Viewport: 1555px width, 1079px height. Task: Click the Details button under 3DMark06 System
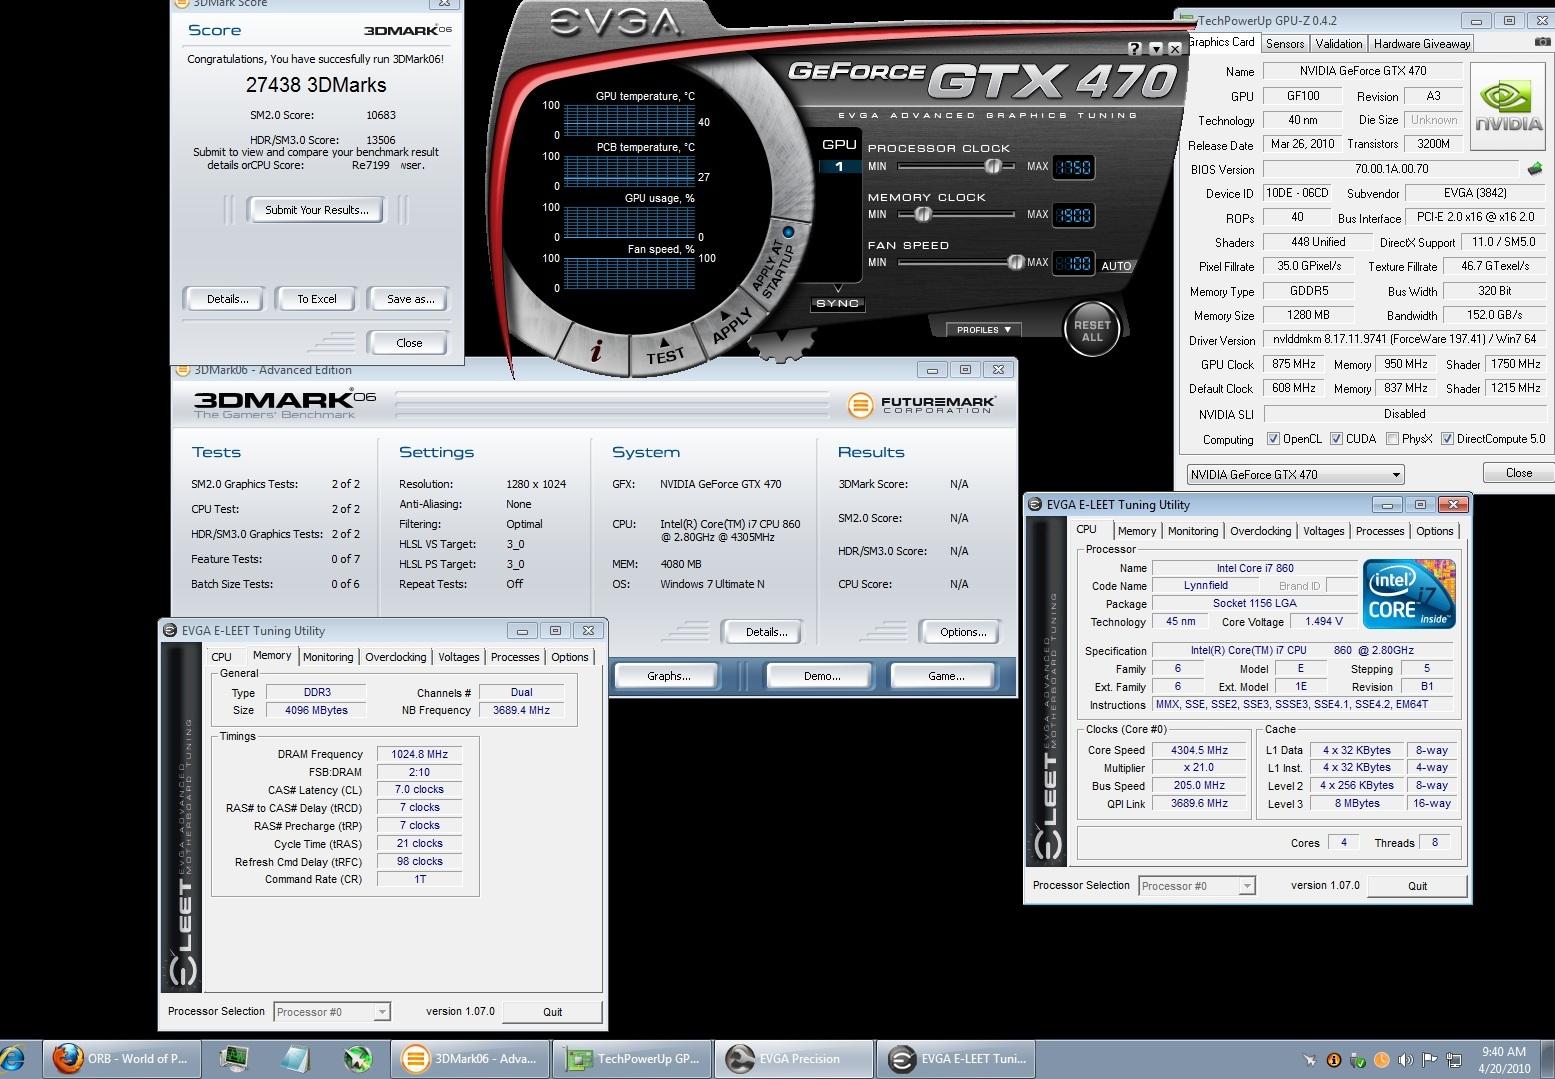(x=766, y=632)
